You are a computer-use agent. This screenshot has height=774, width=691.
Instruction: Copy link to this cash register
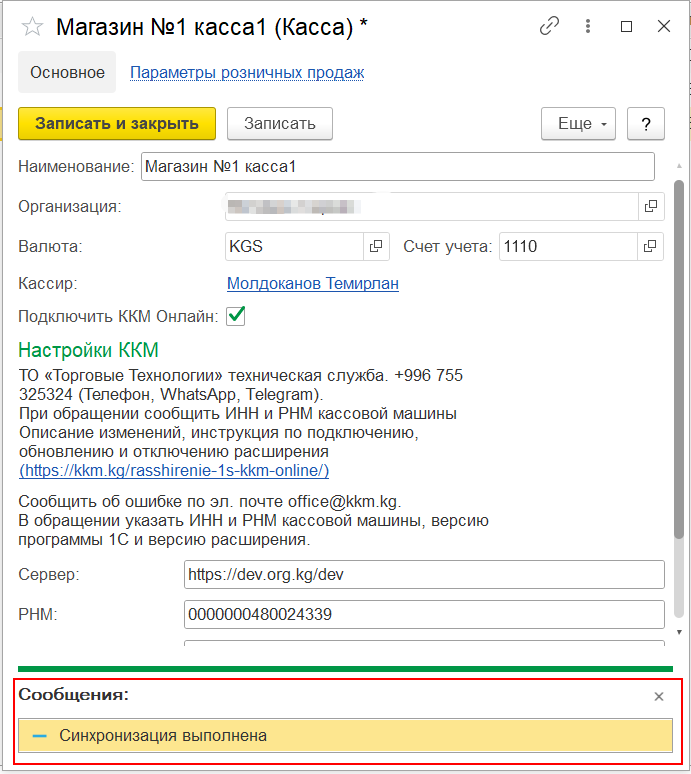point(549,27)
